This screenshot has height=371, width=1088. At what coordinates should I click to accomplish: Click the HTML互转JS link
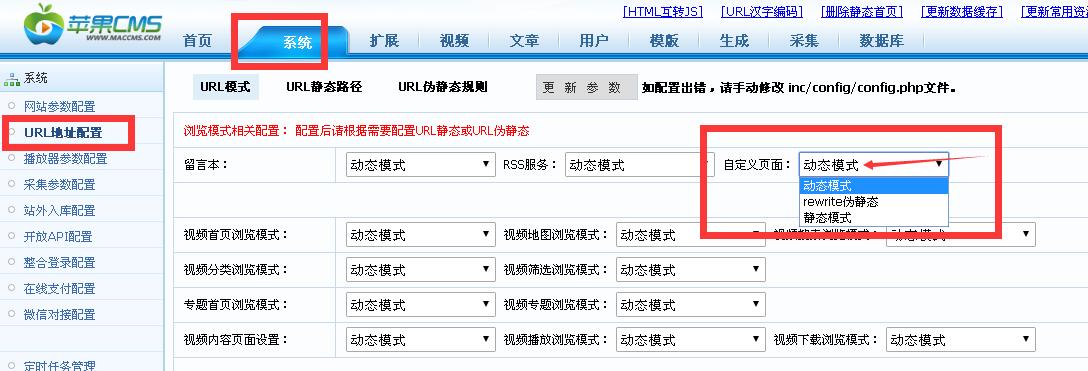pos(663,12)
